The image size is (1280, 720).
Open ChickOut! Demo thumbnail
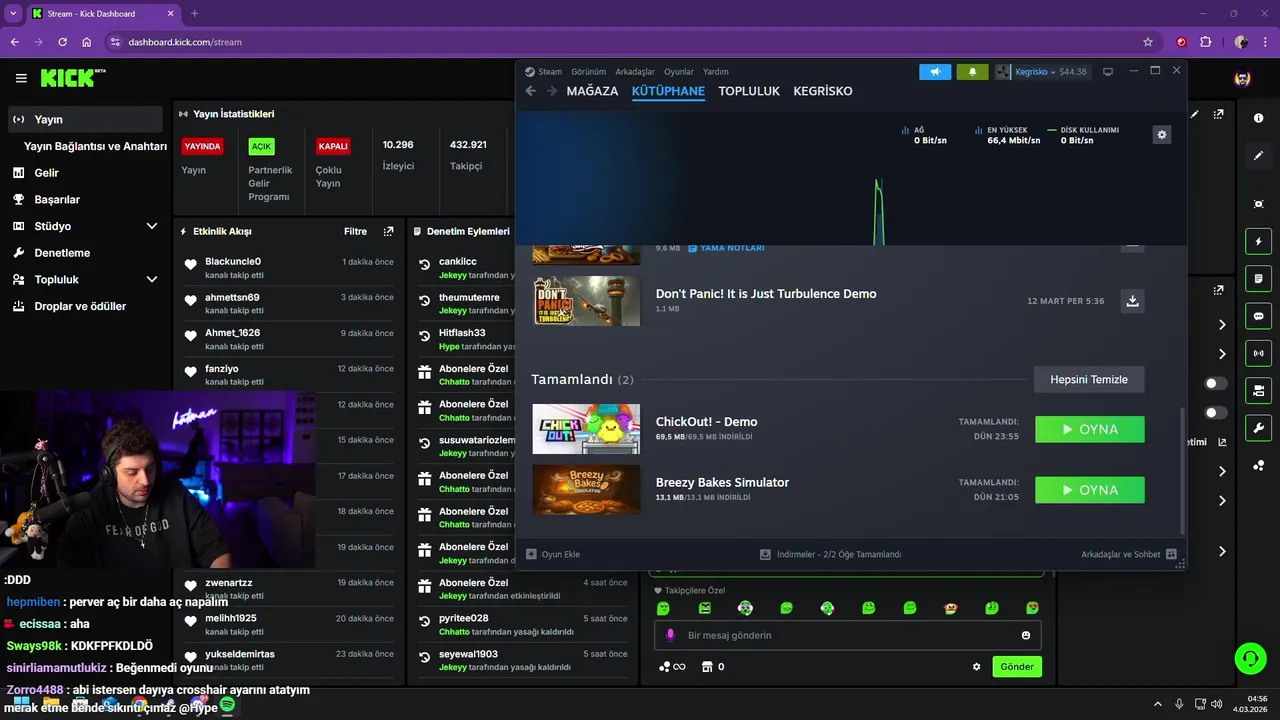pos(586,429)
